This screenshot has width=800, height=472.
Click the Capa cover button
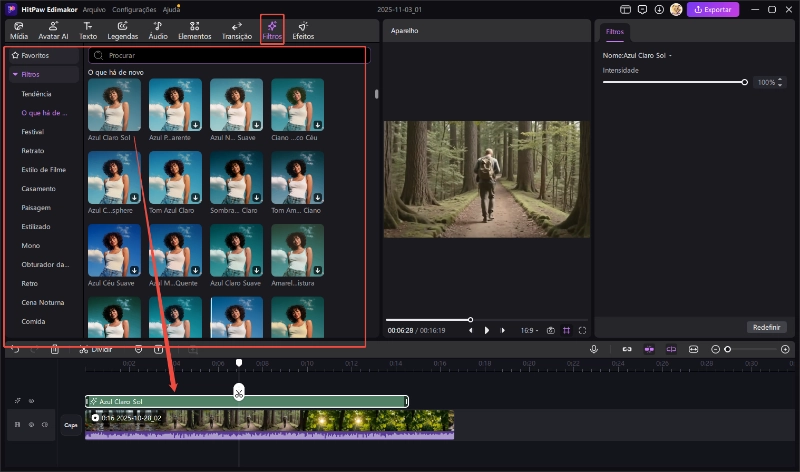[70, 425]
